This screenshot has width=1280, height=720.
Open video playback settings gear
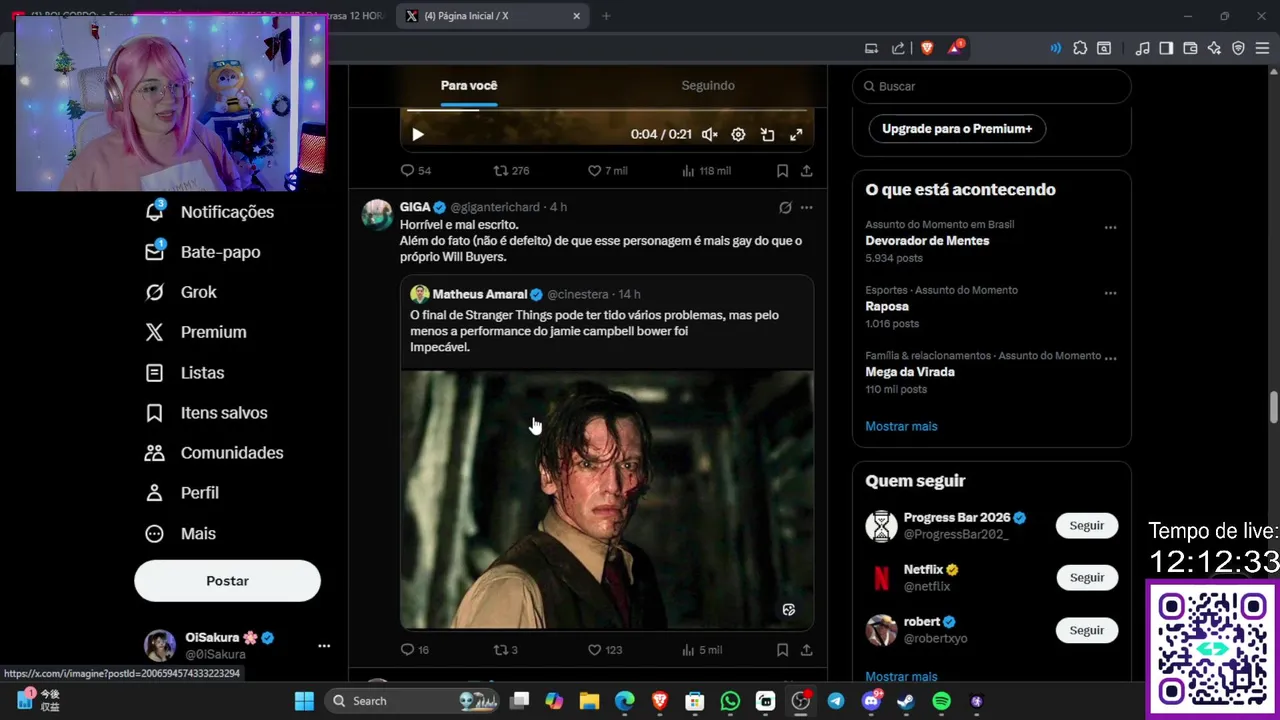pos(738,134)
